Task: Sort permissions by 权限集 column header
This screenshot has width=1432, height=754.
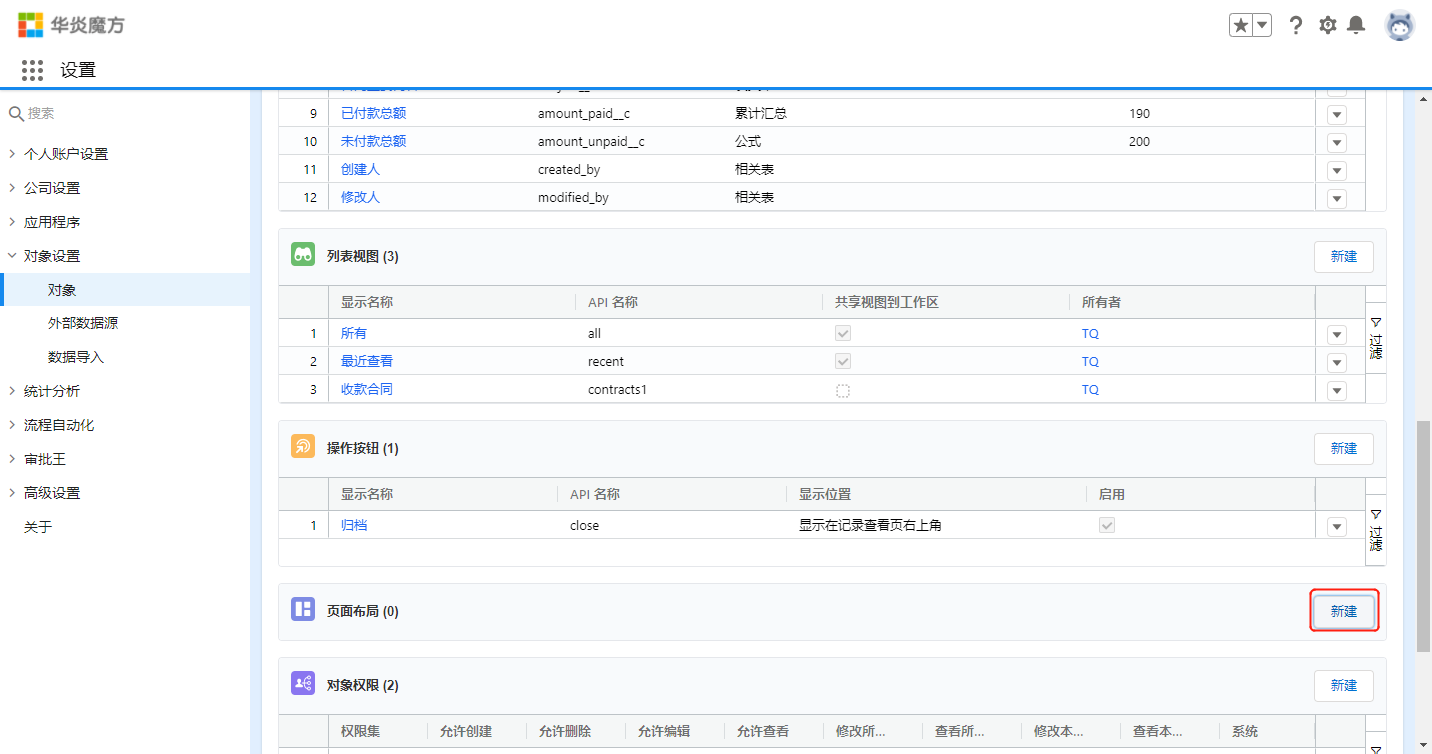Action: pos(360,731)
